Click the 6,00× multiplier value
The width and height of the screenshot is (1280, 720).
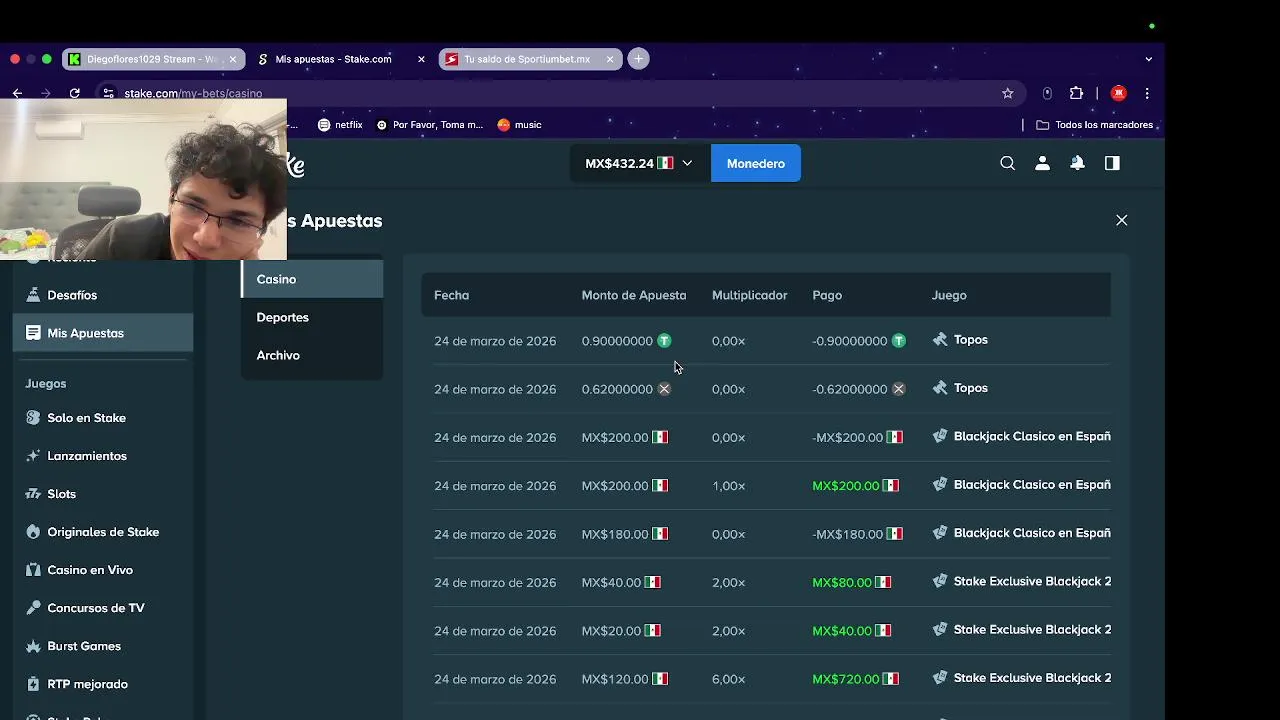tap(728, 679)
